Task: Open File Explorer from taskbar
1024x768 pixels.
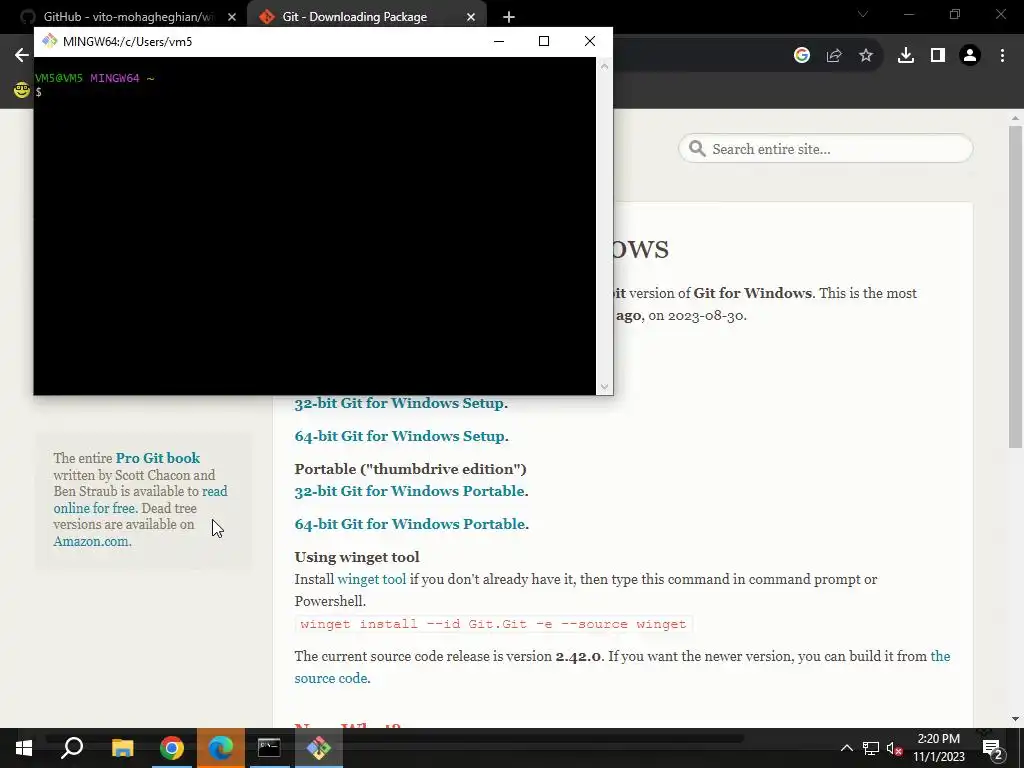Action: 122,748
